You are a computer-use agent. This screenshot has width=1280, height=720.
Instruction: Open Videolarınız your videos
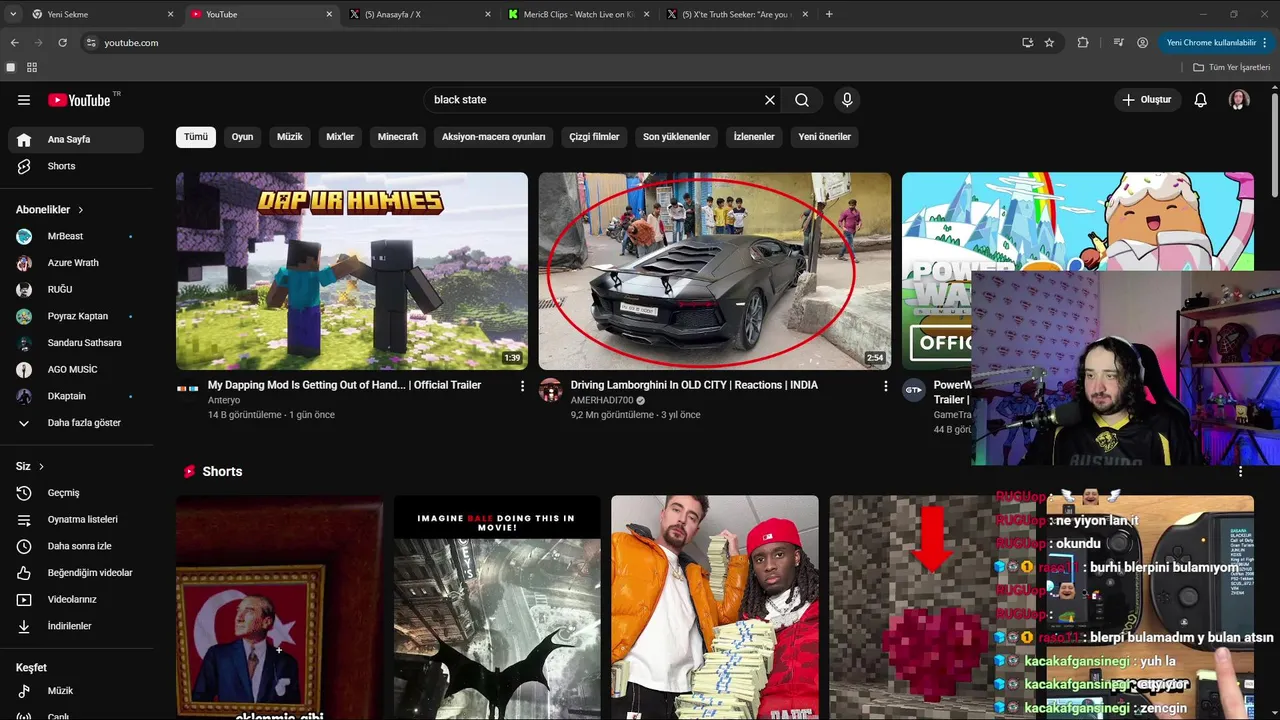coord(76,599)
